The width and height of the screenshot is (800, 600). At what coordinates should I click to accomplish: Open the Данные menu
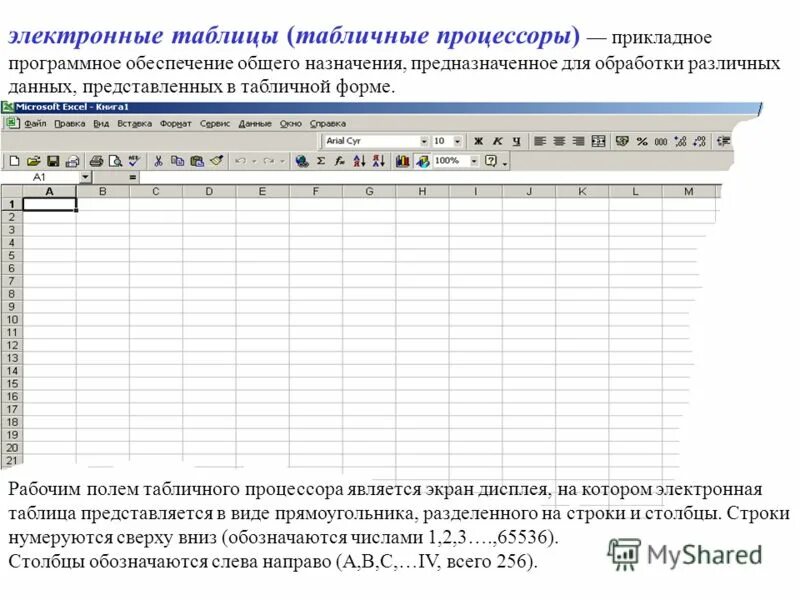[x=255, y=123]
